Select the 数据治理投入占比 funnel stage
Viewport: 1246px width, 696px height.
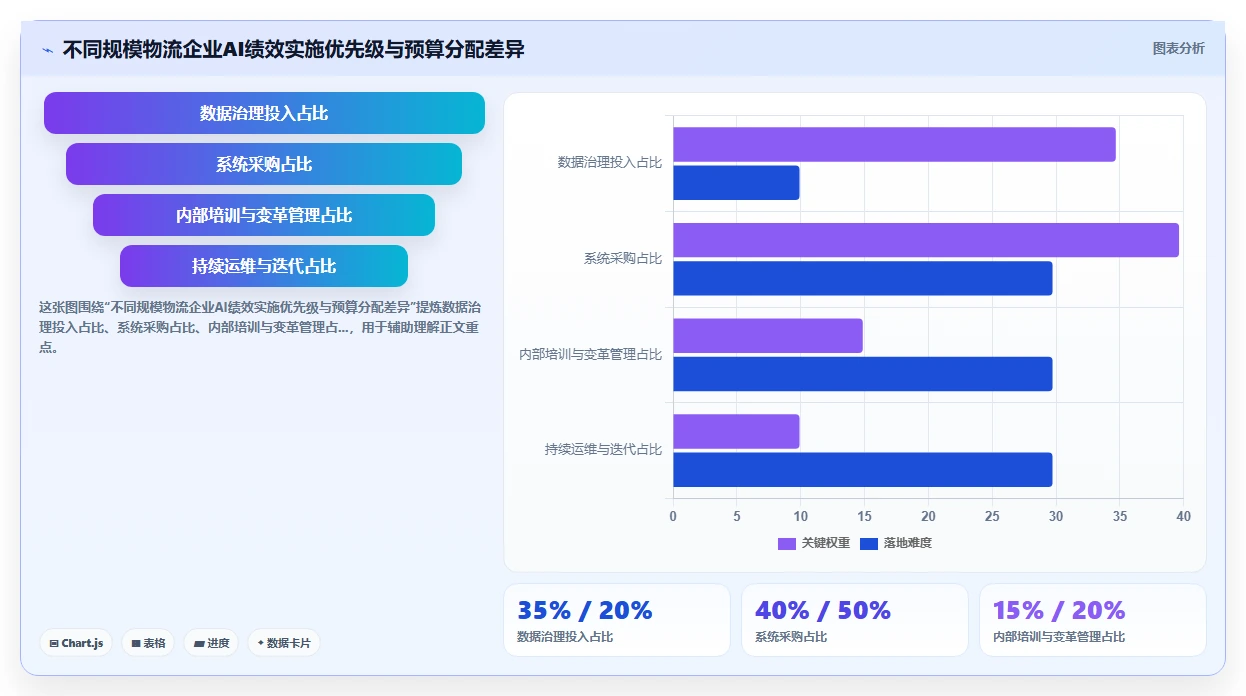click(264, 113)
